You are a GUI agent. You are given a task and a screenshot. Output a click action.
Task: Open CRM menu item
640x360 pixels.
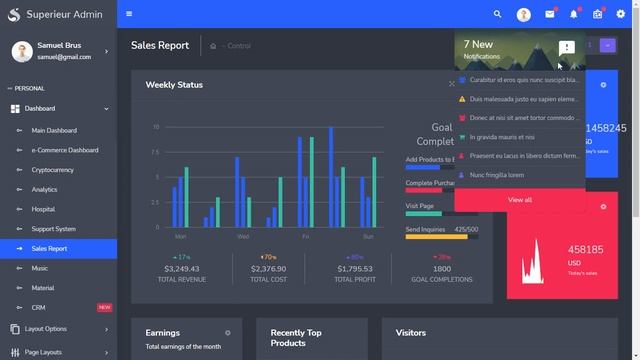pos(58,307)
